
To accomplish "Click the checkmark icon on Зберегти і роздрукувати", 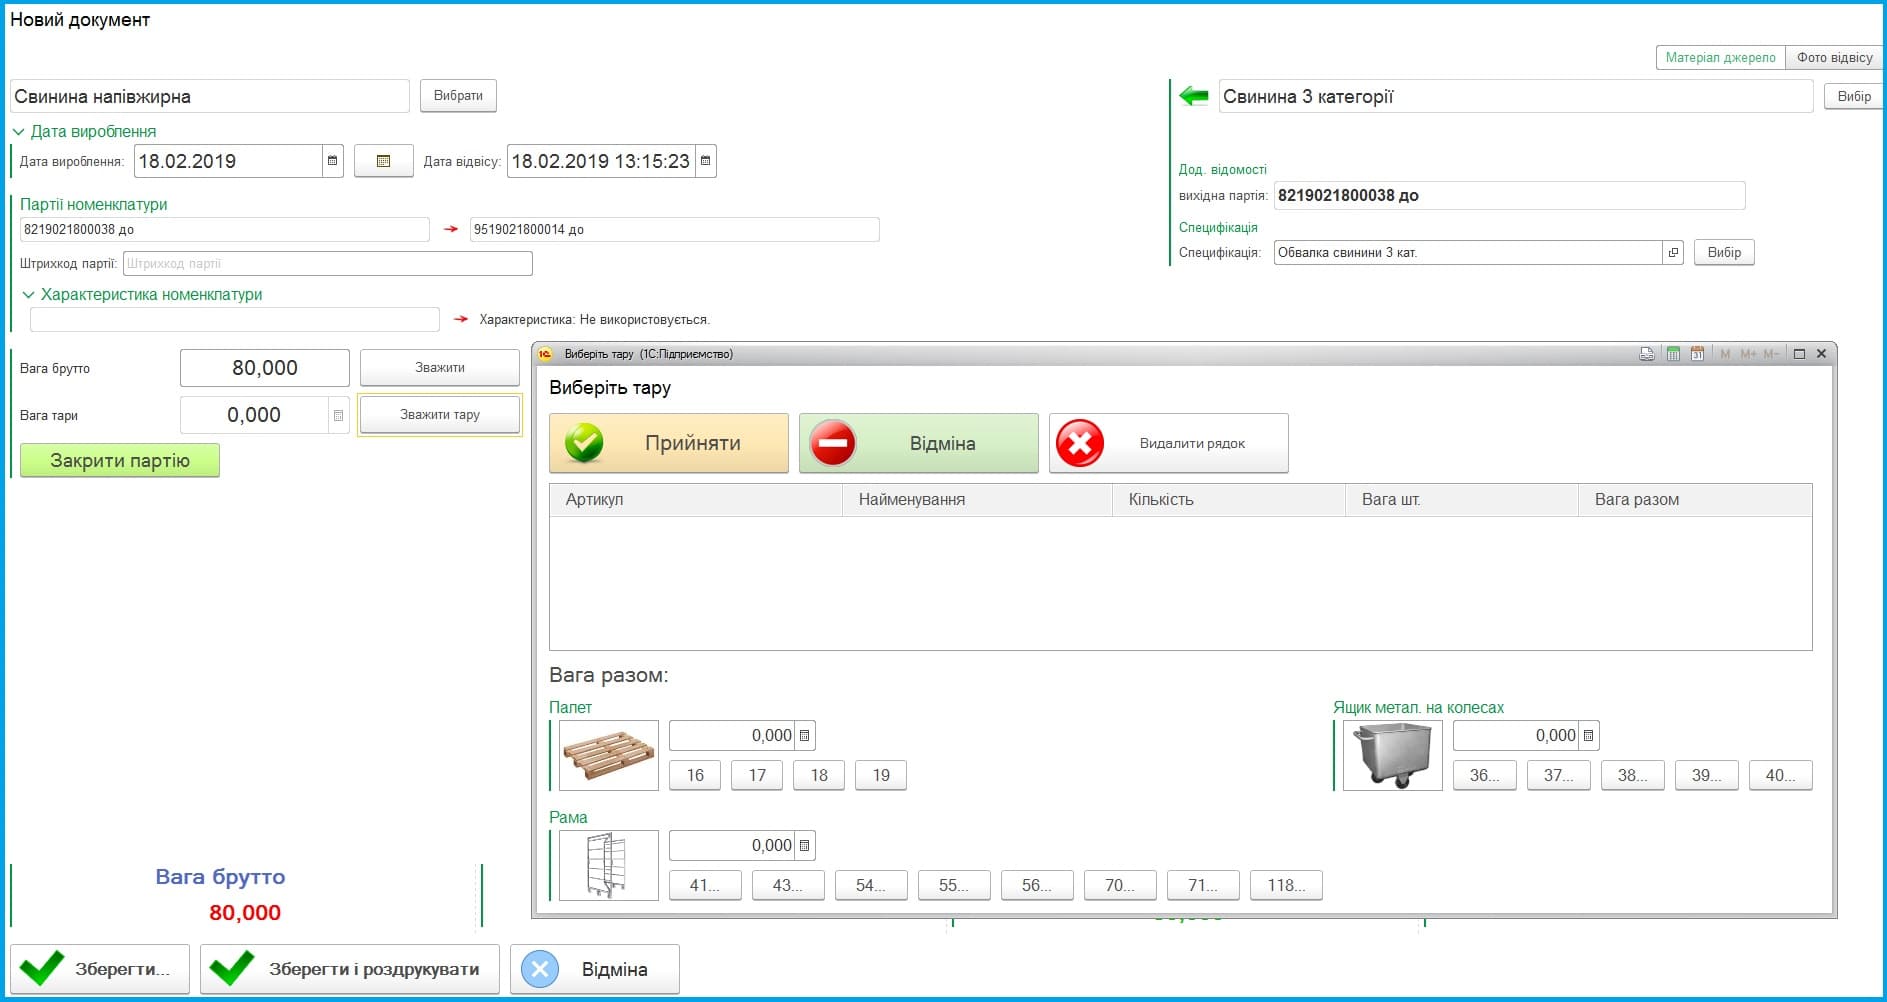I will (231, 969).
